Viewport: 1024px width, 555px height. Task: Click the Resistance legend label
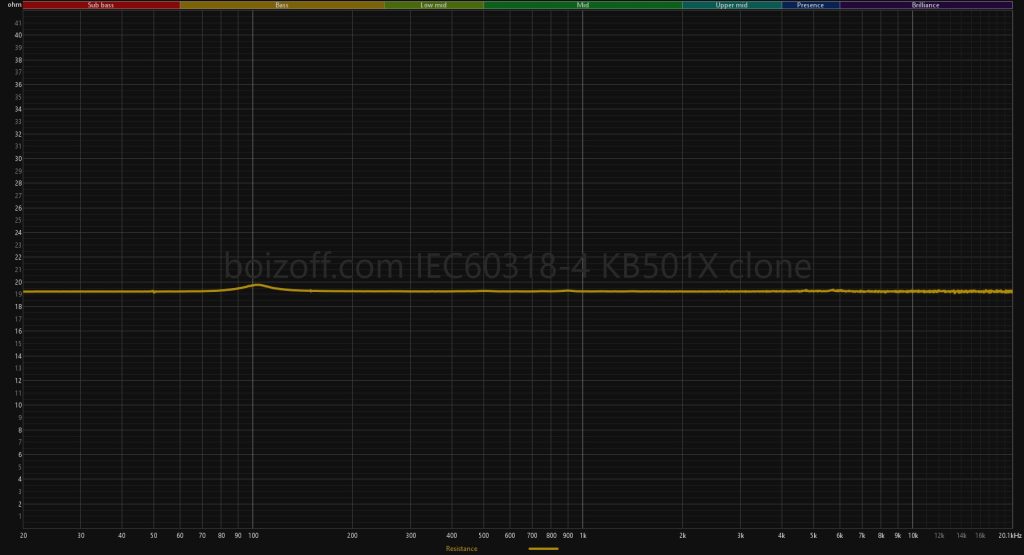pos(461,549)
